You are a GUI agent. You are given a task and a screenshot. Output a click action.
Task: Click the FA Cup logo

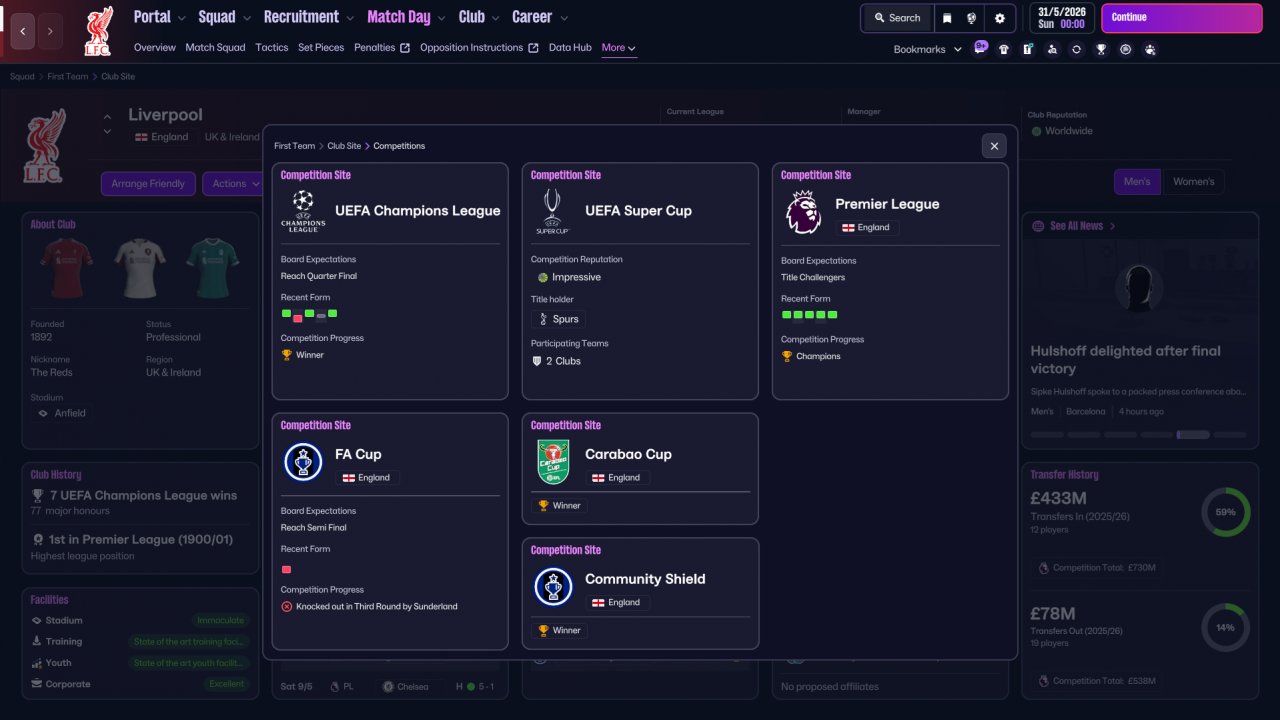[x=303, y=462]
